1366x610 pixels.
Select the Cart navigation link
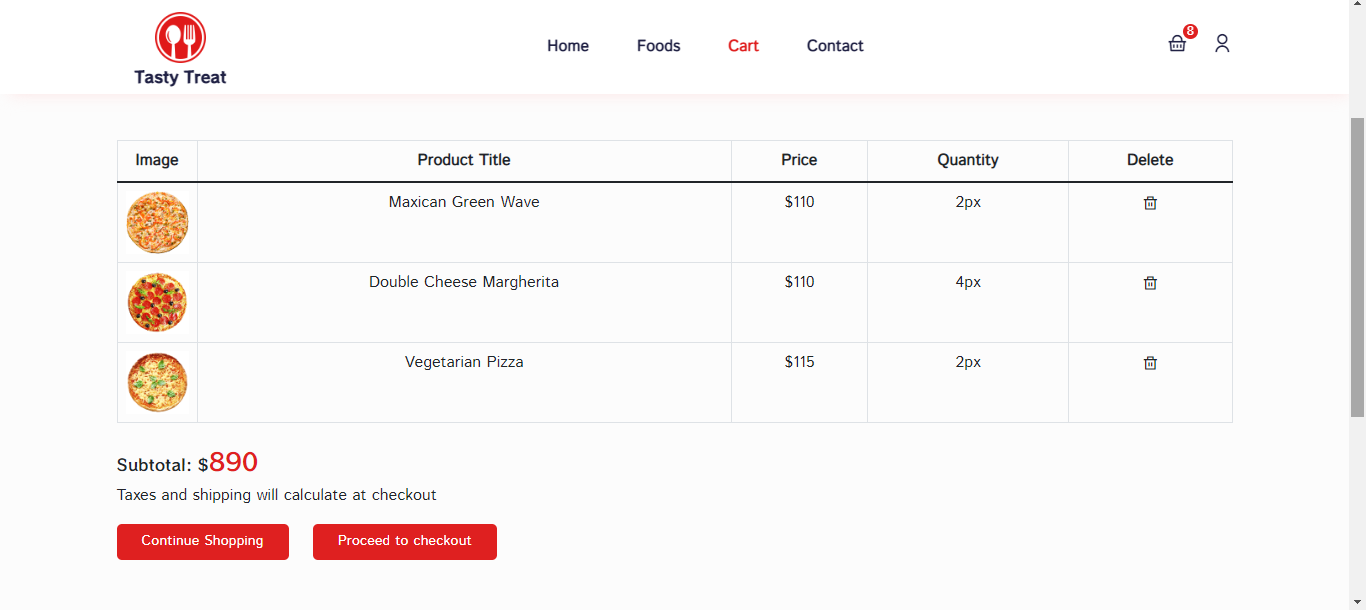point(743,46)
